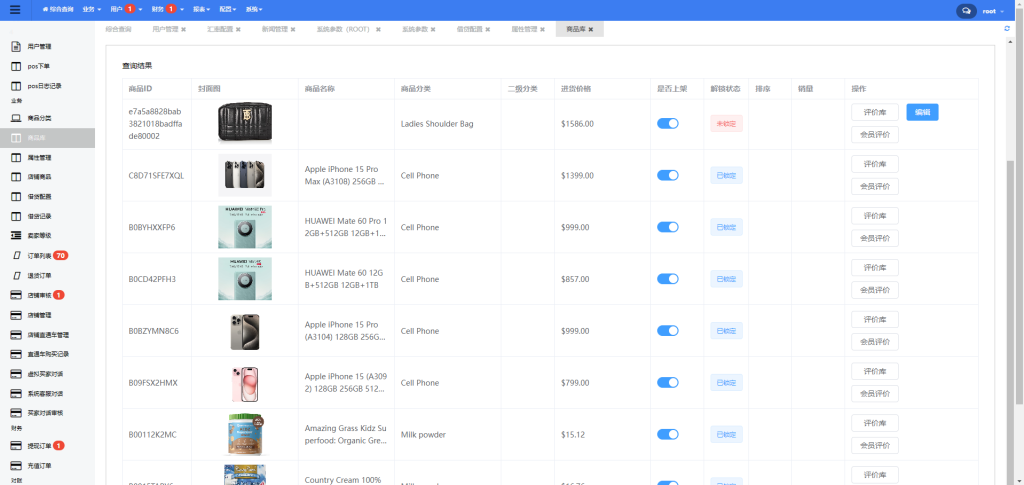1024x485 pixels.
Task: Switch to the 综合查询 tab
Action: [119, 29]
